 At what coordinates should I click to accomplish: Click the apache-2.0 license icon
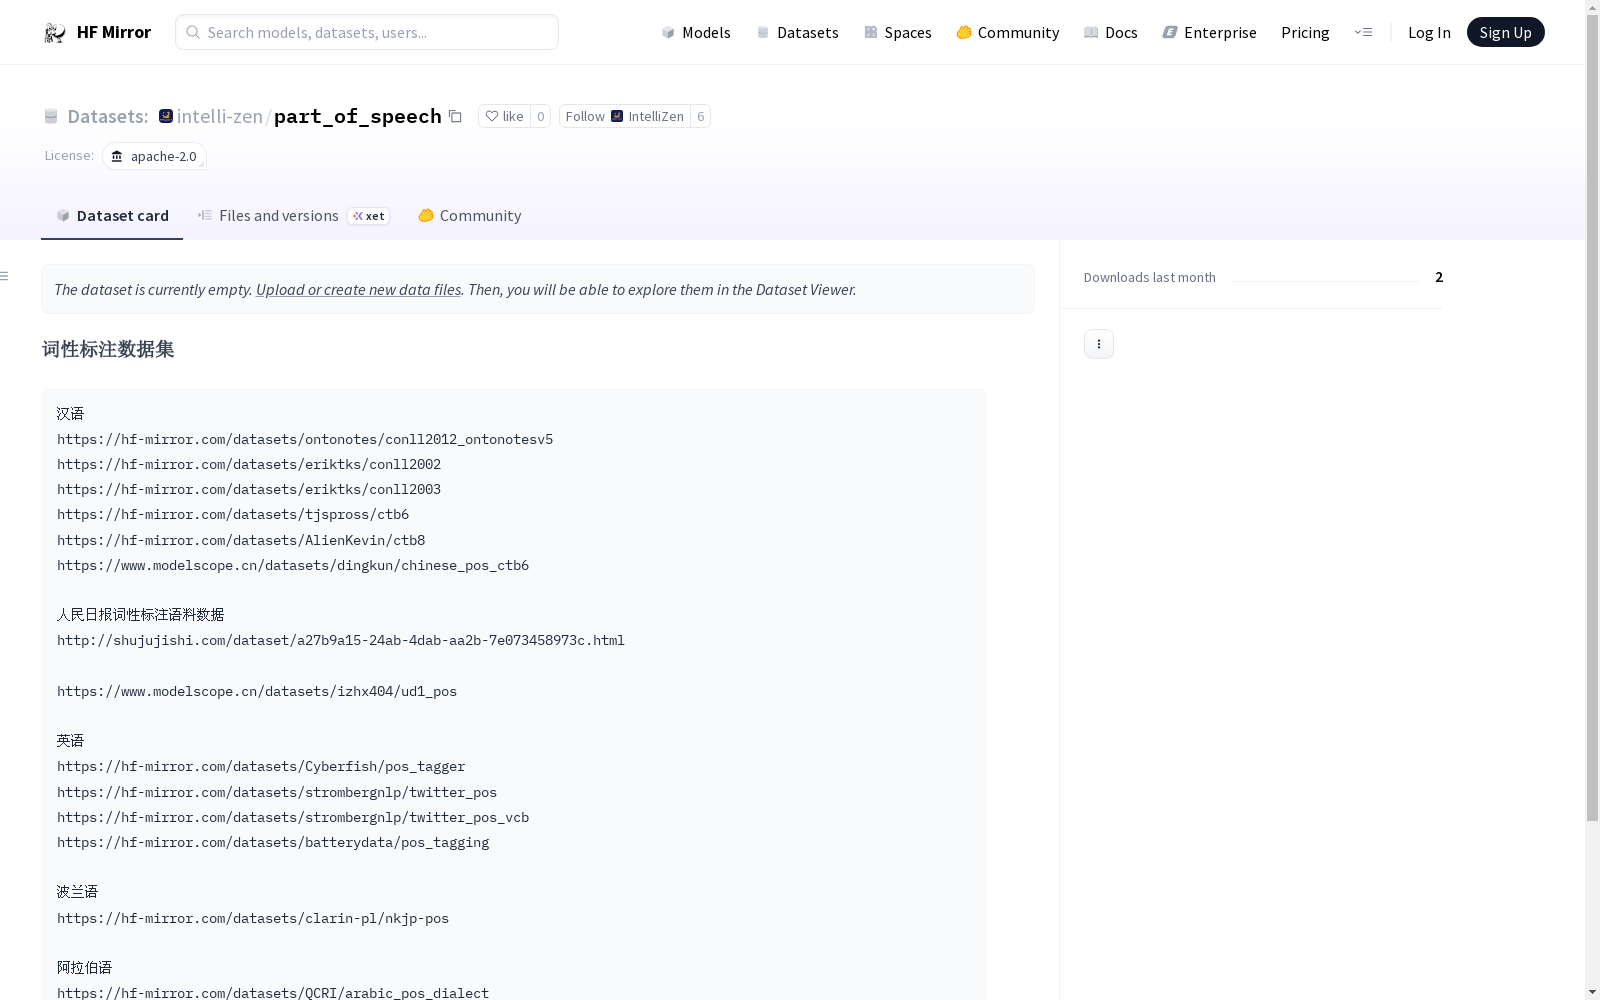pos(117,156)
